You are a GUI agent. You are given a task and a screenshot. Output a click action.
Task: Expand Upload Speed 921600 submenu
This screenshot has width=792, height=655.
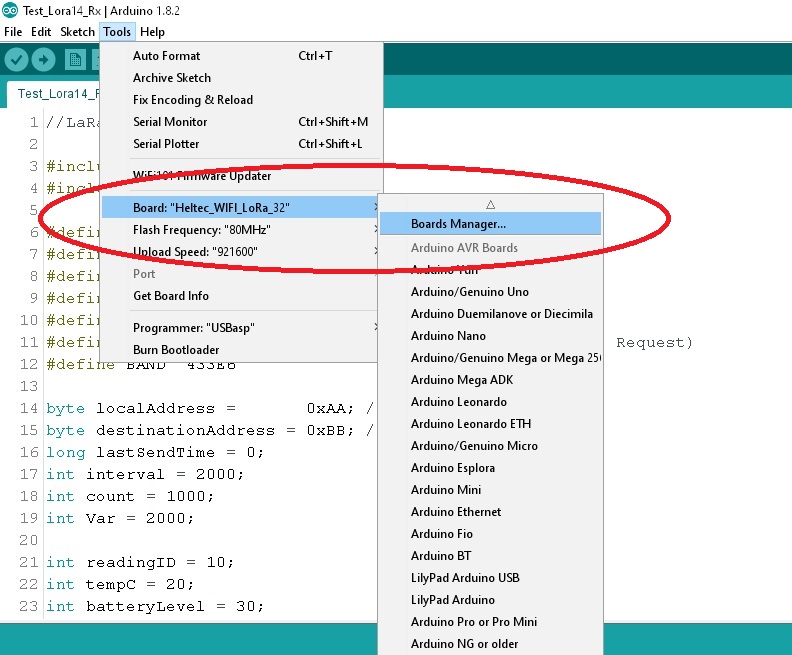click(x=240, y=251)
